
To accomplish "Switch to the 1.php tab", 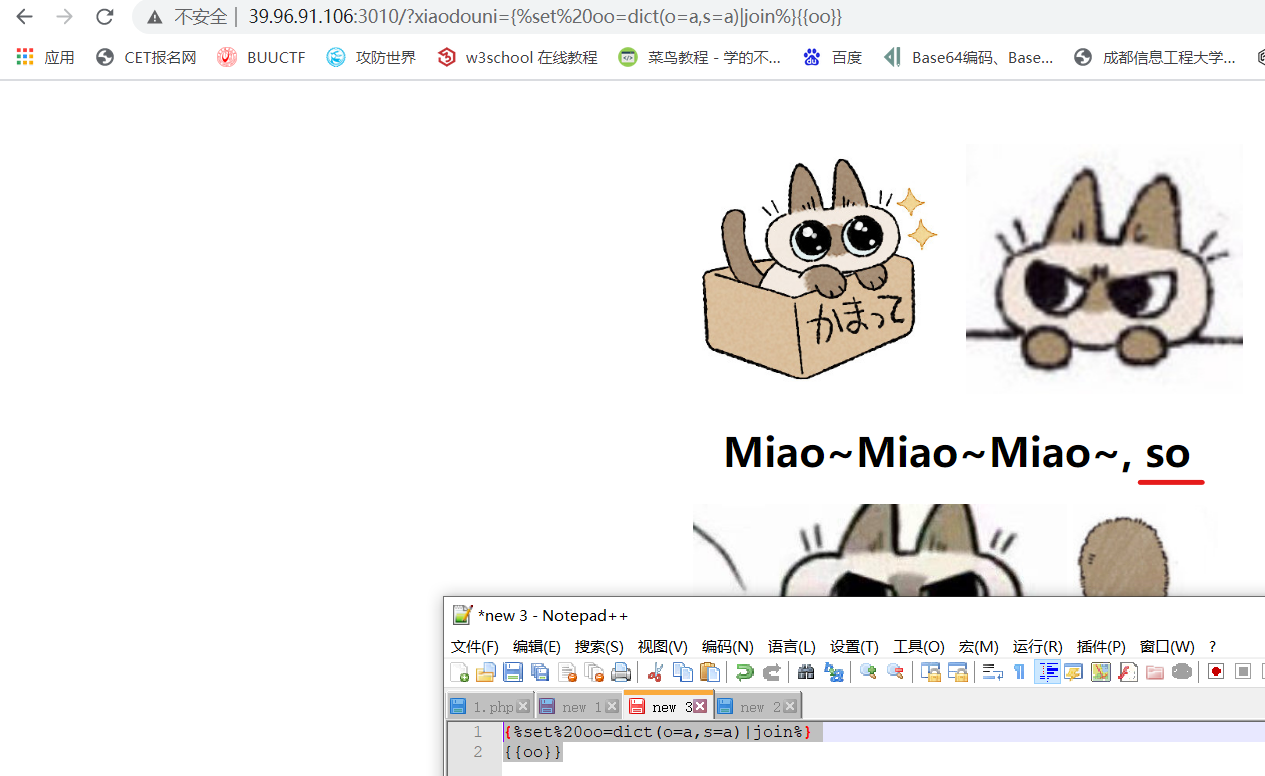I will pyautogui.click(x=490, y=707).
